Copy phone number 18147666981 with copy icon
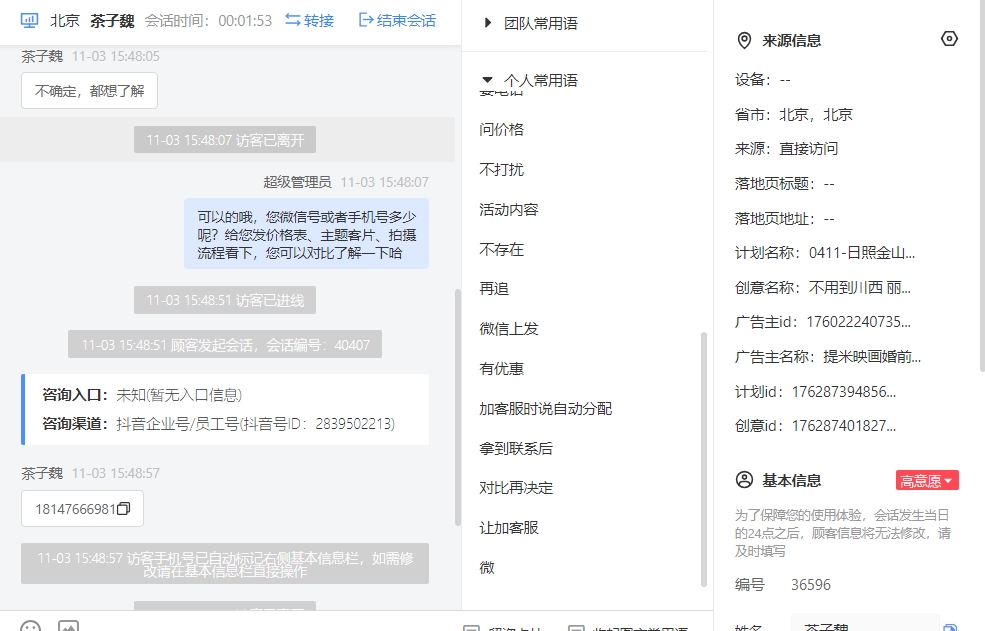985x631 pixels. click(124, 508)
